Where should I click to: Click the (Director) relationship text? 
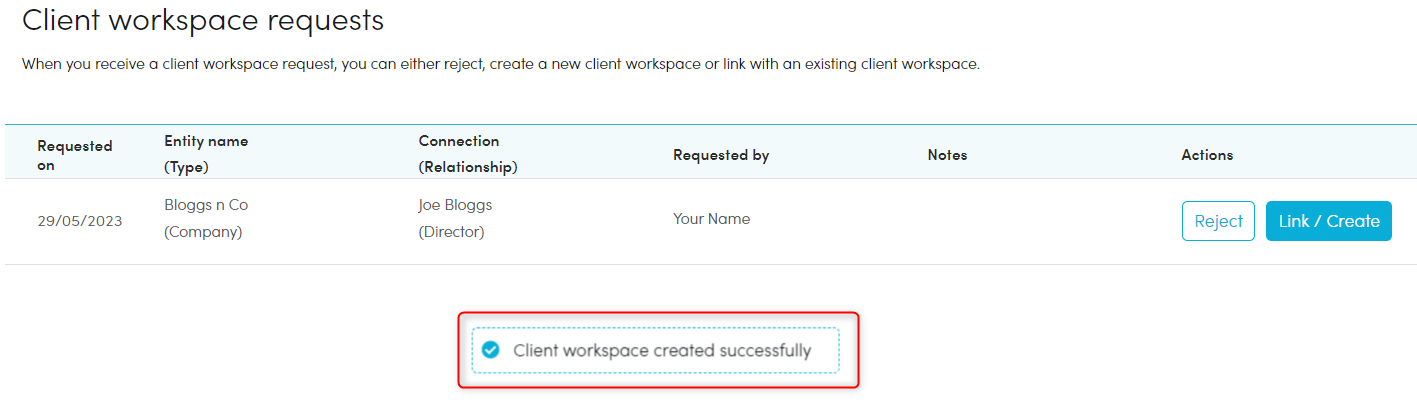coord(451,232)
